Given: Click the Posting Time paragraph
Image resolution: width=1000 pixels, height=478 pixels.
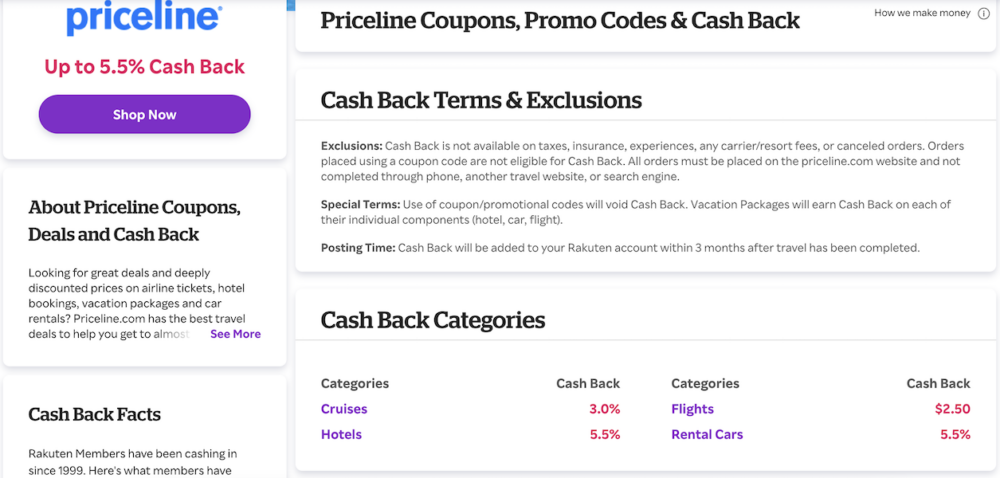Looking at the screenshot, I should click(621, 248).
